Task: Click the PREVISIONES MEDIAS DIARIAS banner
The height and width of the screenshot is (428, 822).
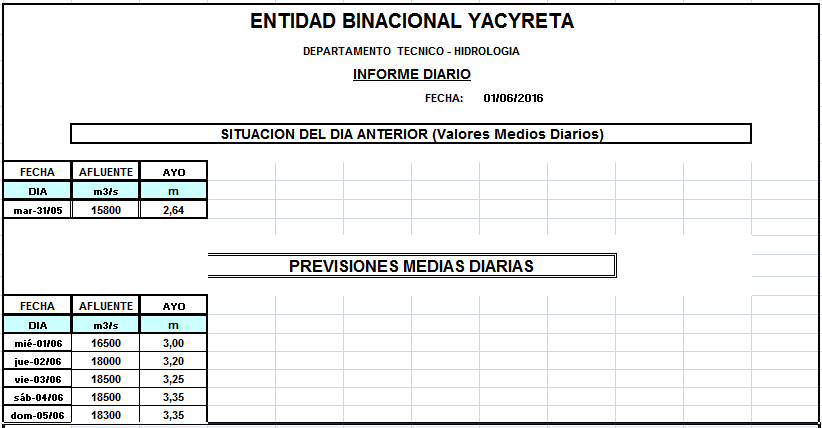Action: pyautogui.click(x=411, y=266)
